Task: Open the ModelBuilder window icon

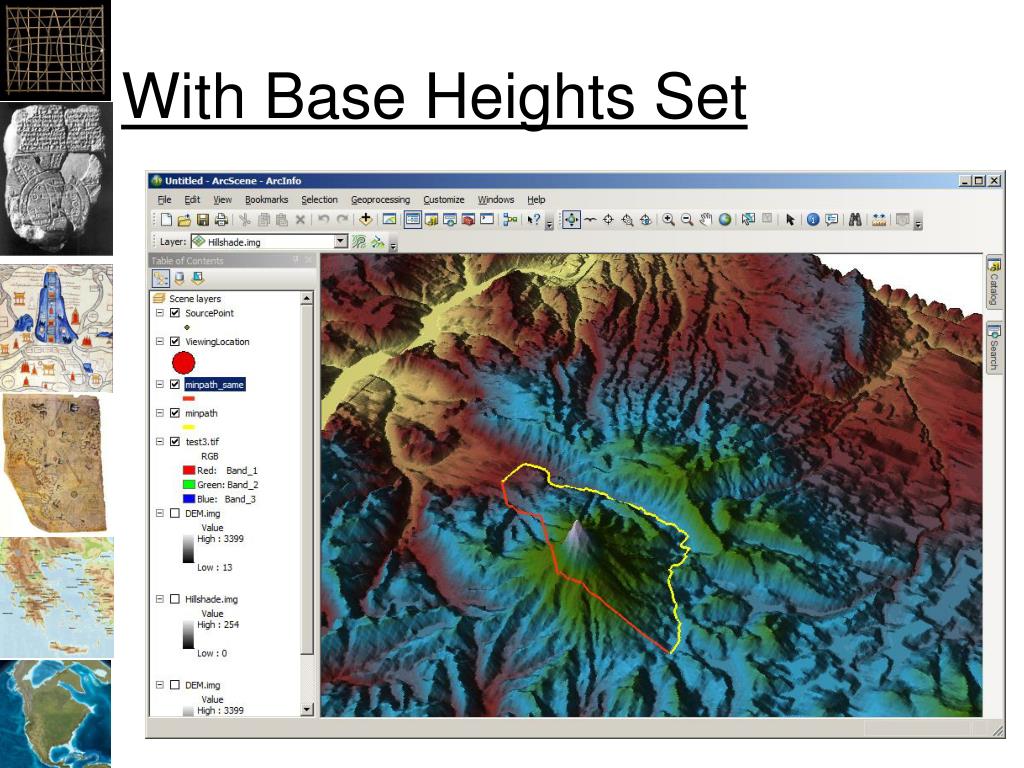Action: pyautogui.click(x=510, y=219)
